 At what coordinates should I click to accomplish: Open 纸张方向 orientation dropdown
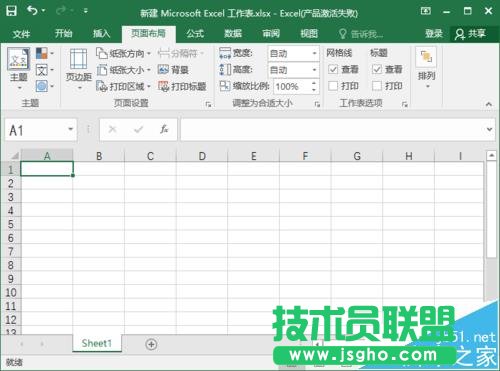tap(123, 53)
